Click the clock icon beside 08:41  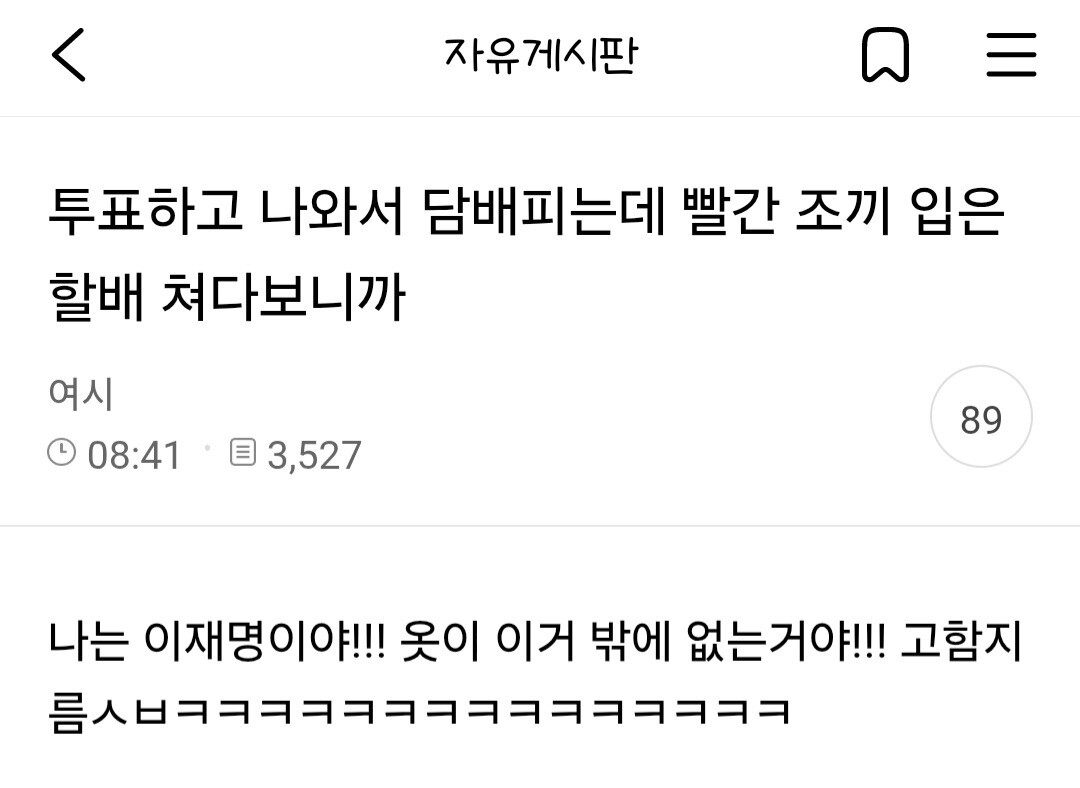pyautogui.click(x=61, y=453)
